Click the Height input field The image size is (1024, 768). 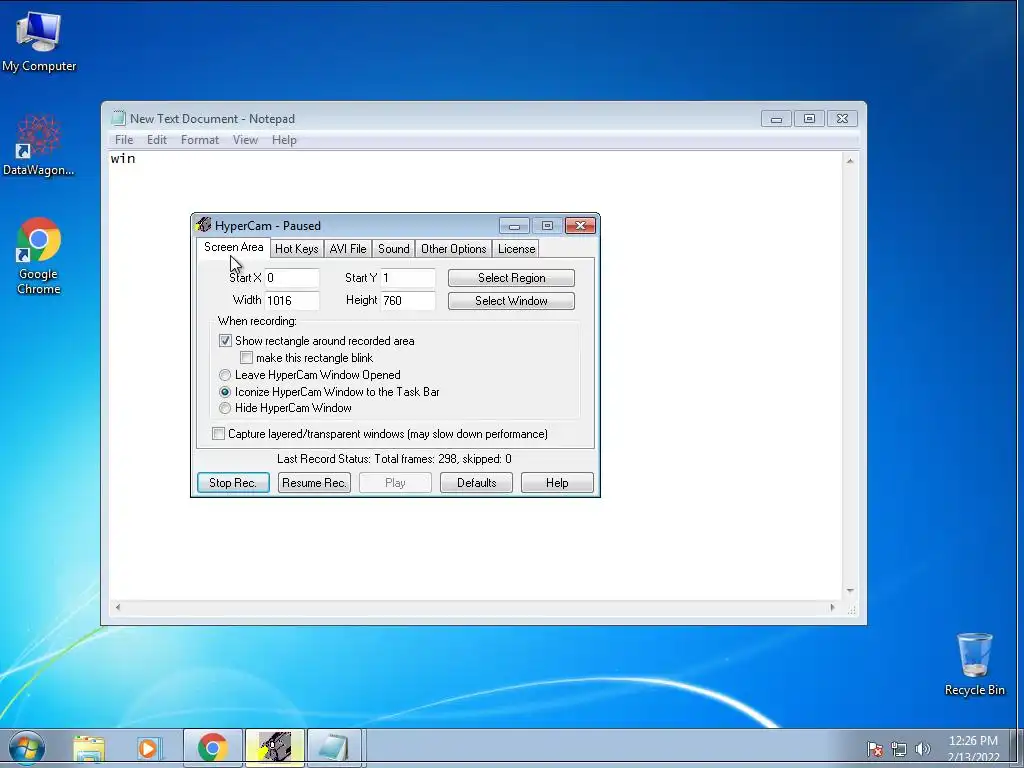point(408,300)
